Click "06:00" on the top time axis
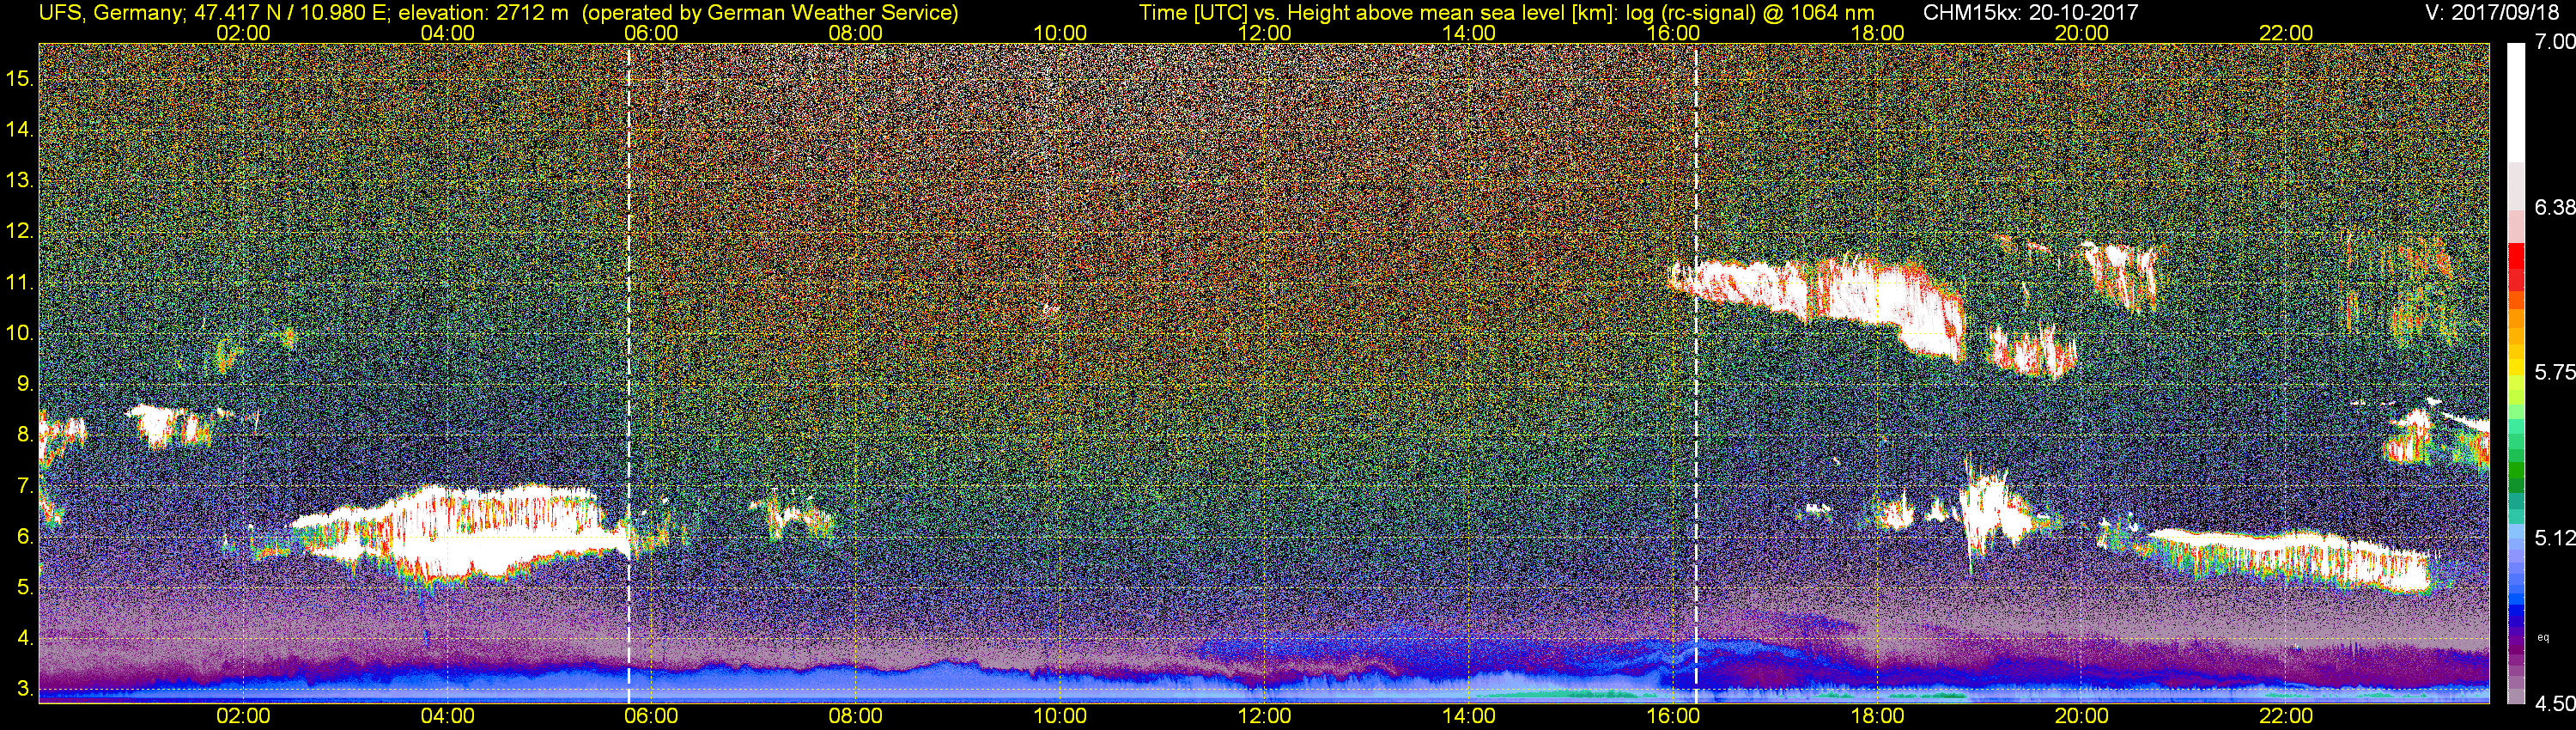 coord(651,33)
